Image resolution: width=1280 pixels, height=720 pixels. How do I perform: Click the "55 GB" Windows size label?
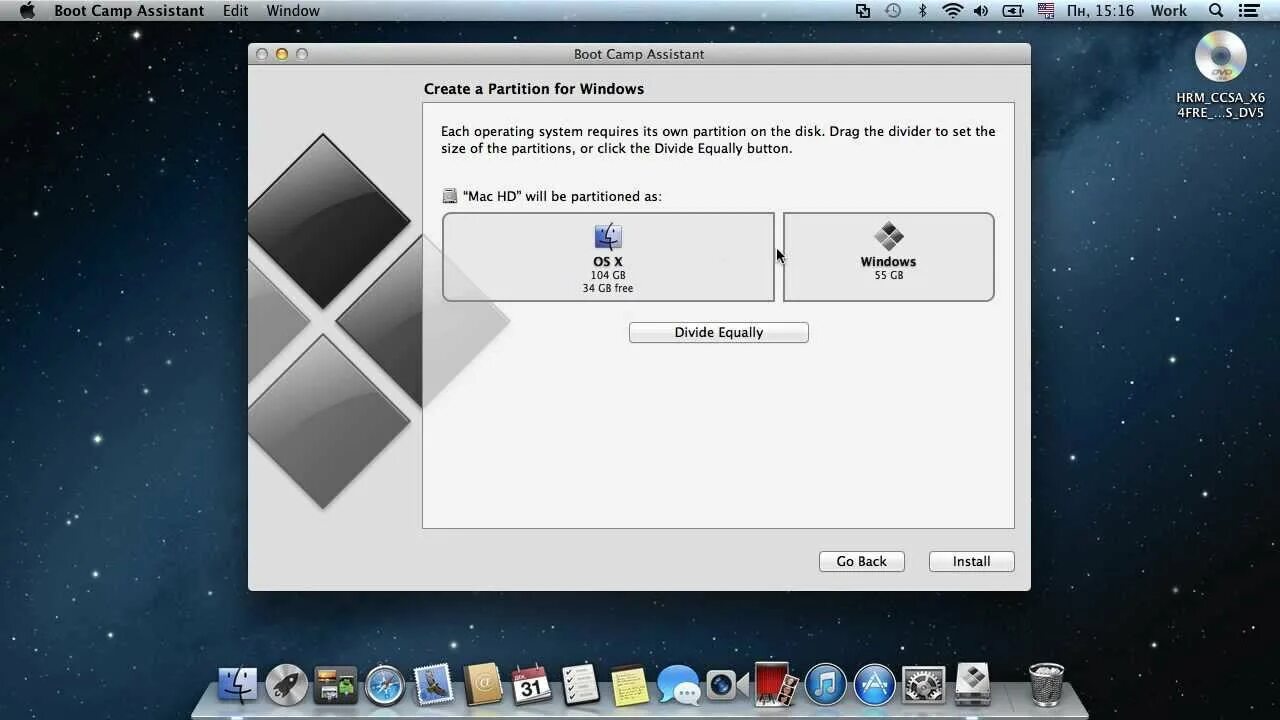888,275
